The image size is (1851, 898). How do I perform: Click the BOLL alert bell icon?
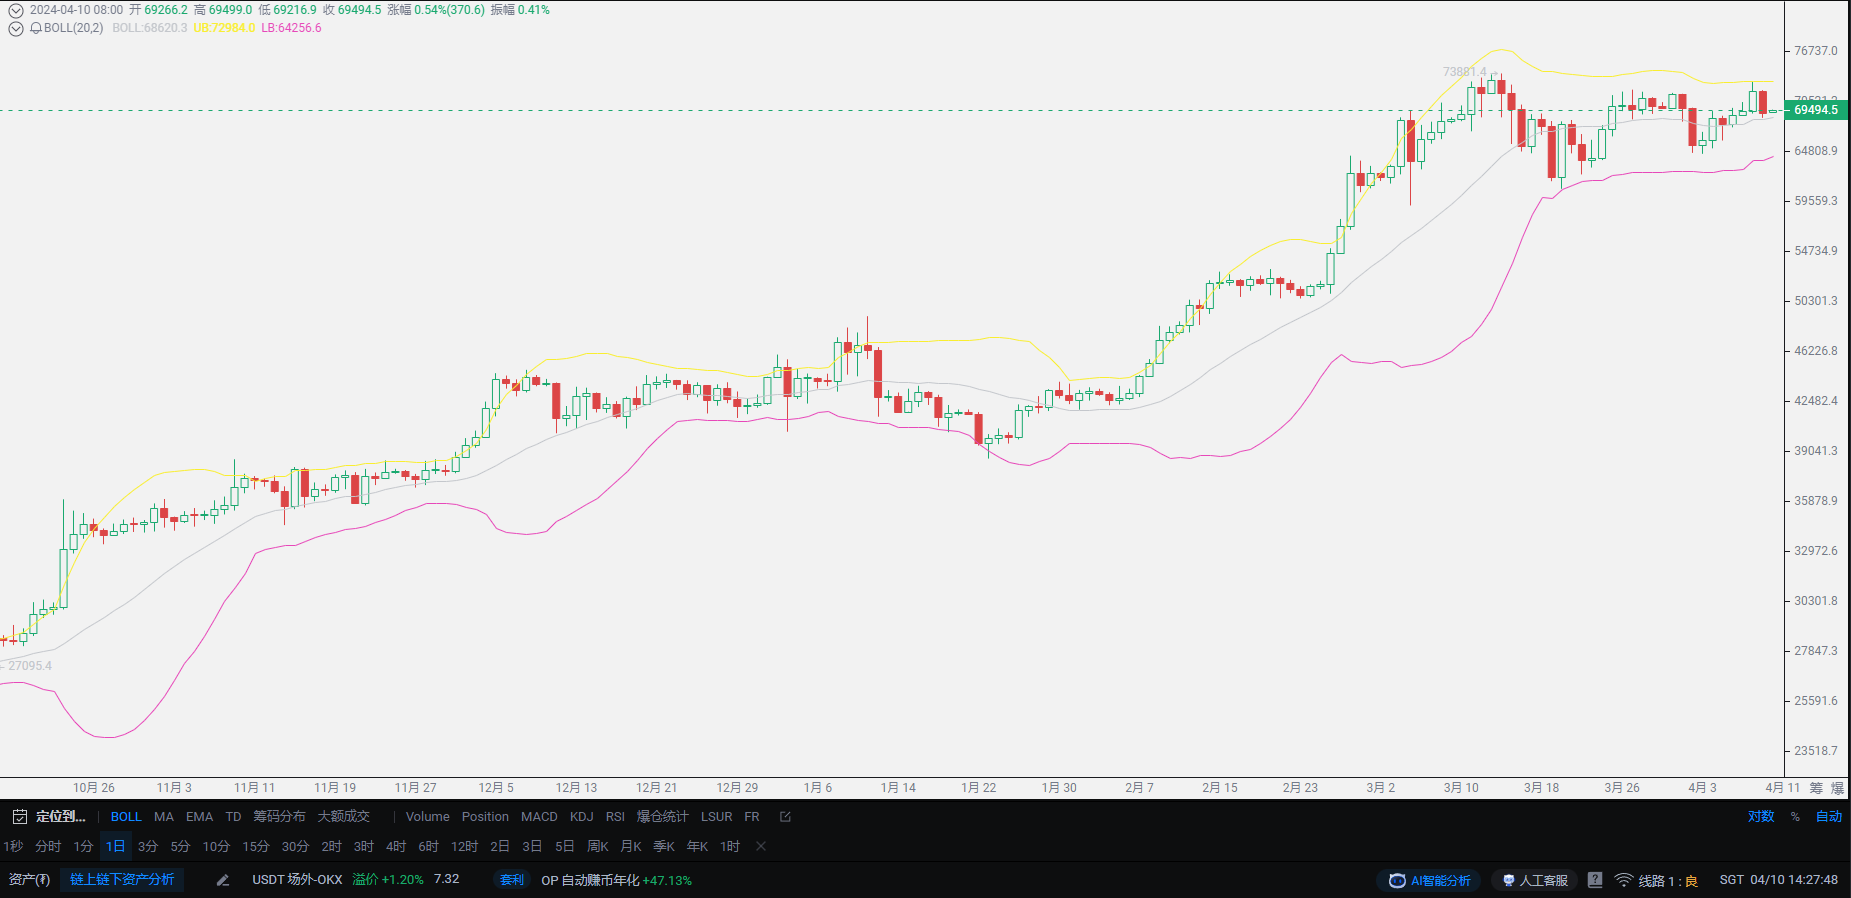tap(36, 28)
